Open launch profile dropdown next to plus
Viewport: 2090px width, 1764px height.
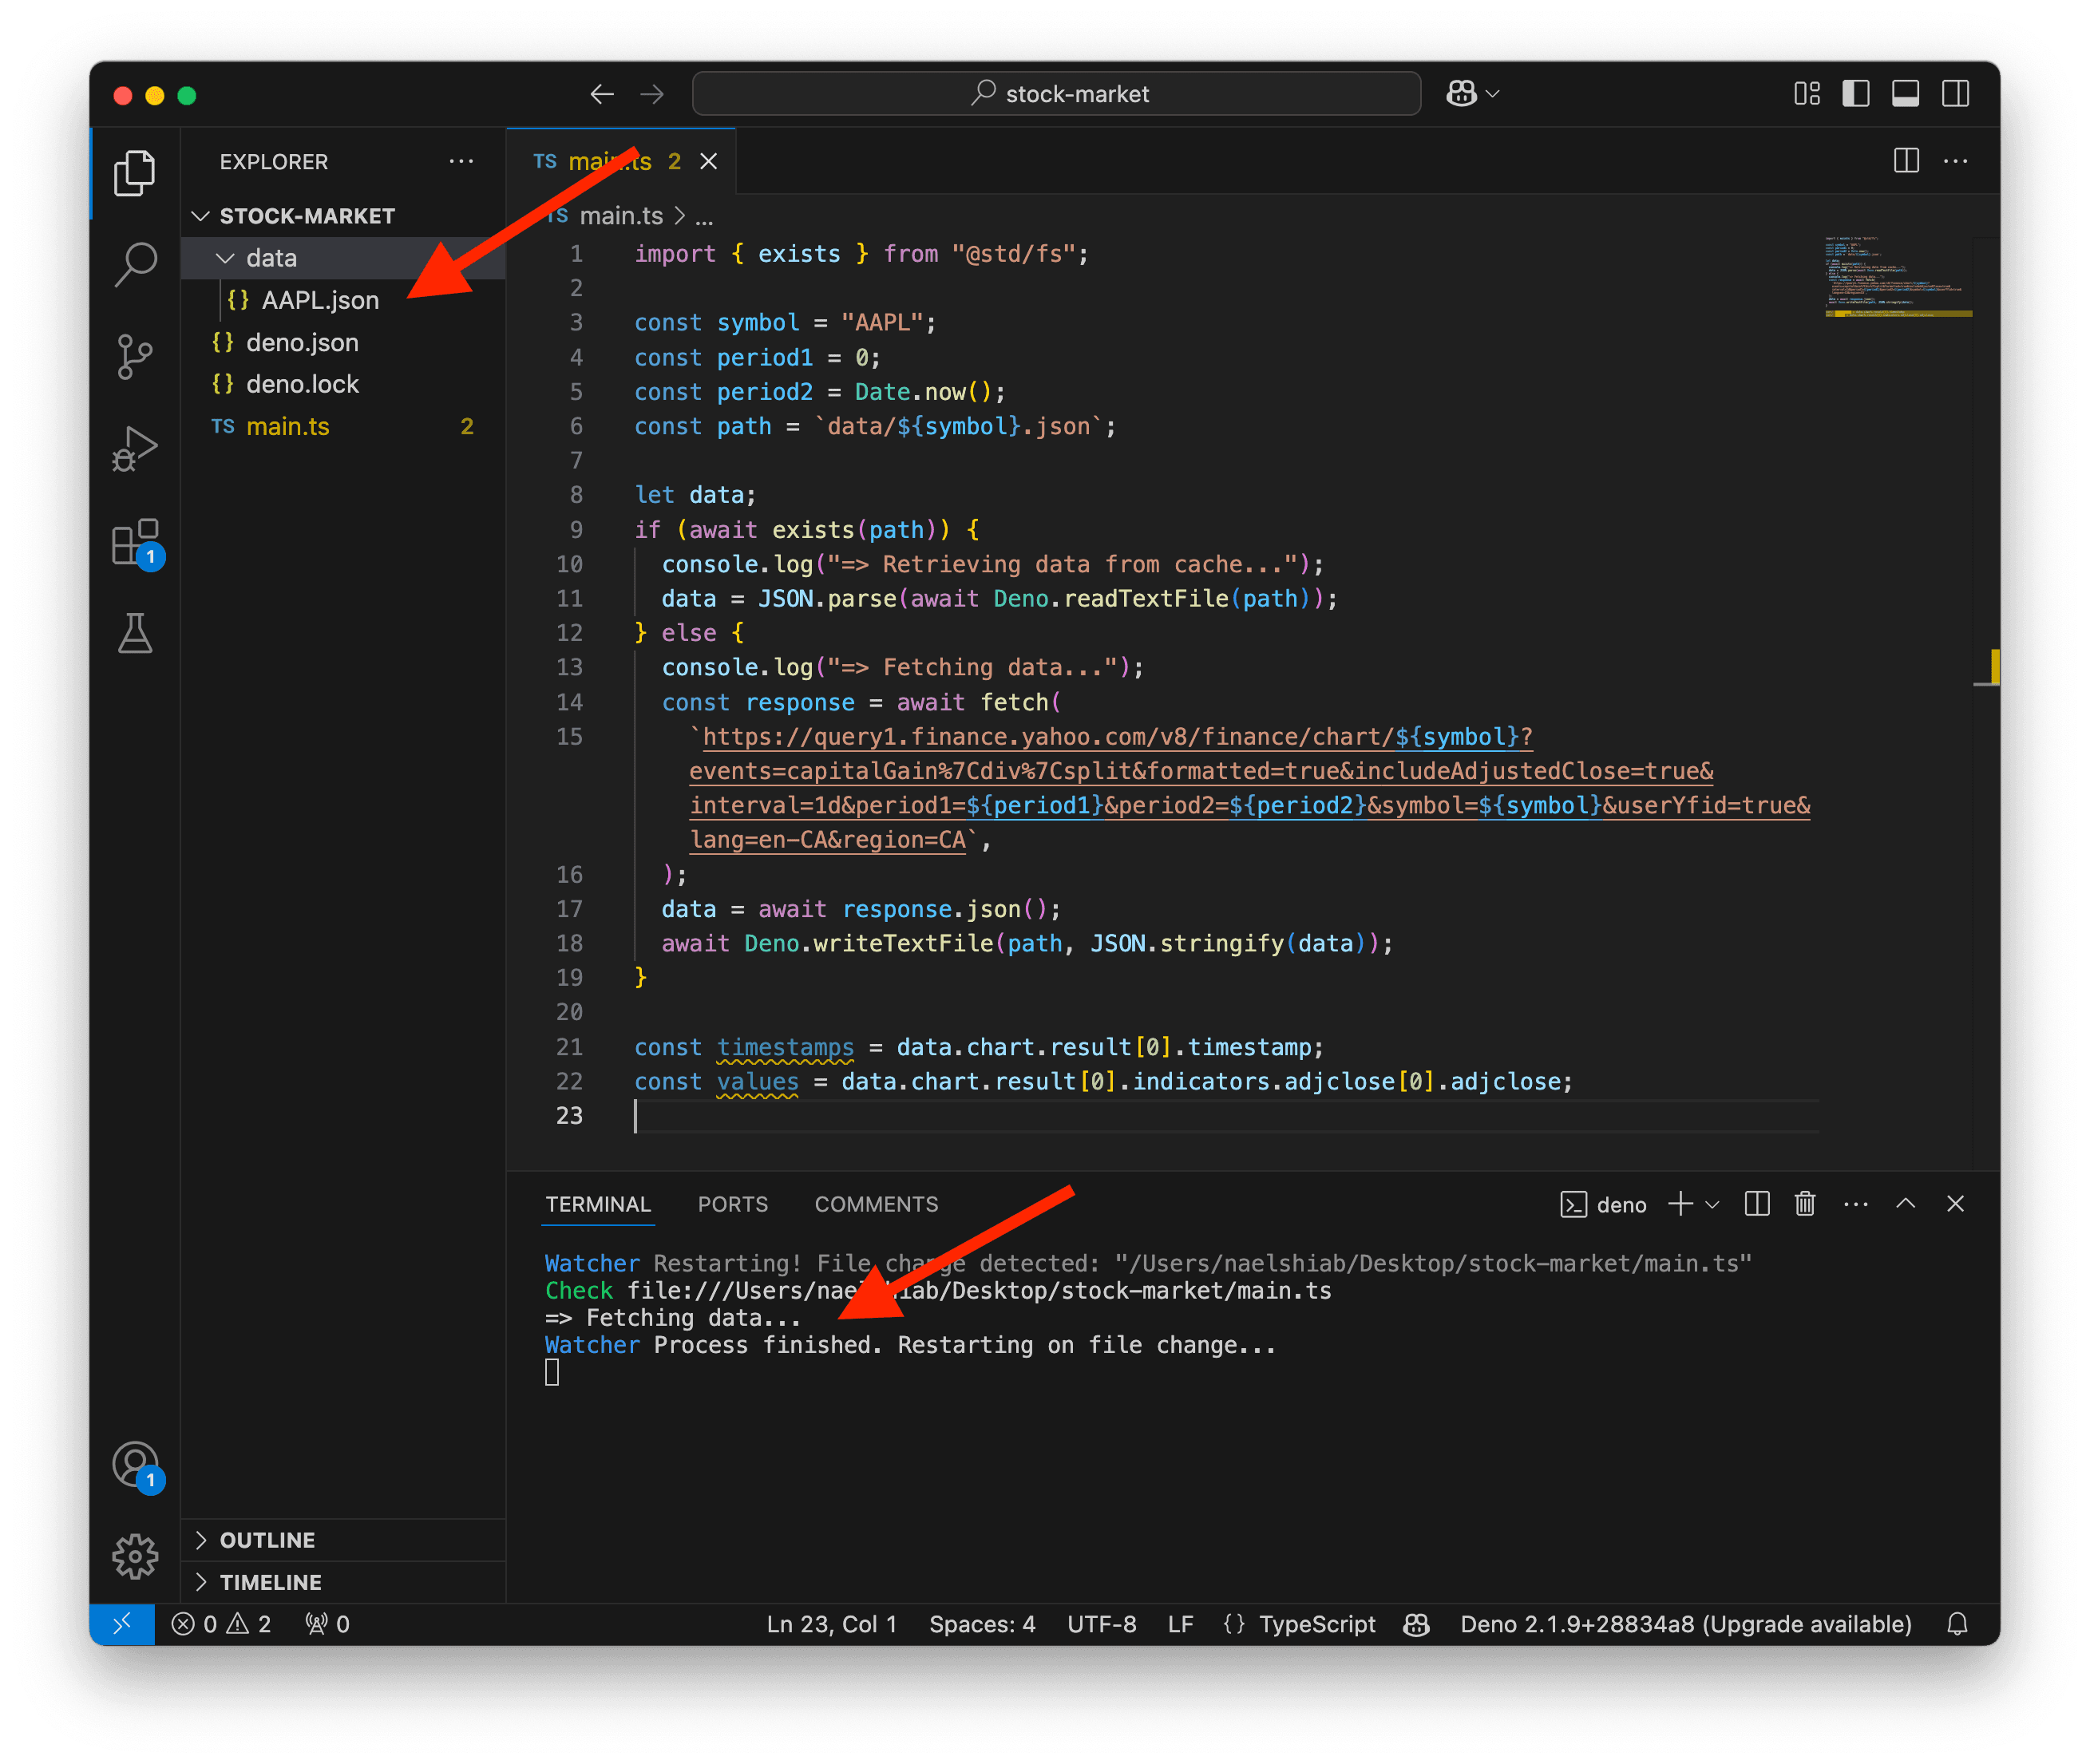click(1712, 1204)
